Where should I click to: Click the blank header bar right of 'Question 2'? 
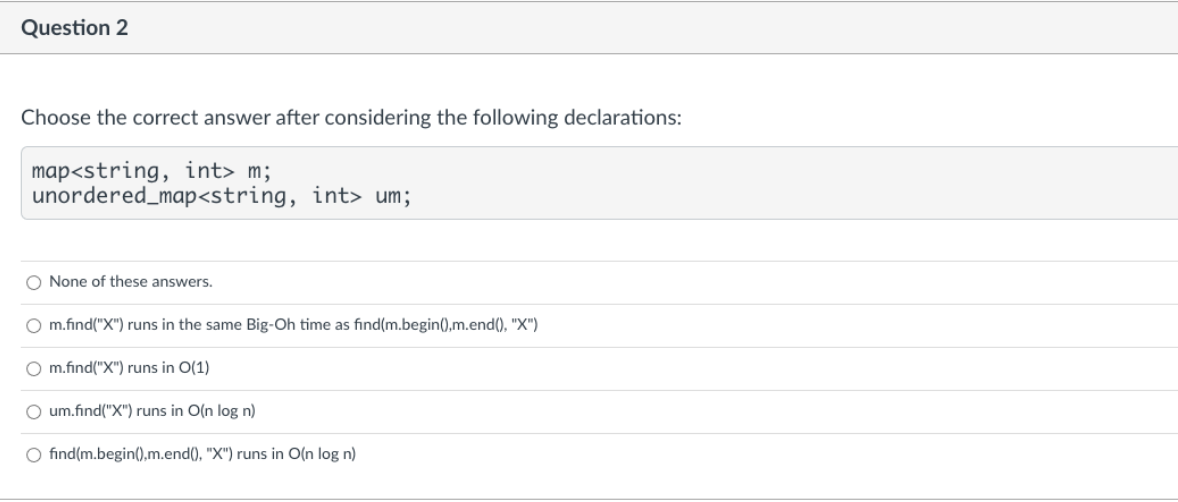(x=650, y=28)
